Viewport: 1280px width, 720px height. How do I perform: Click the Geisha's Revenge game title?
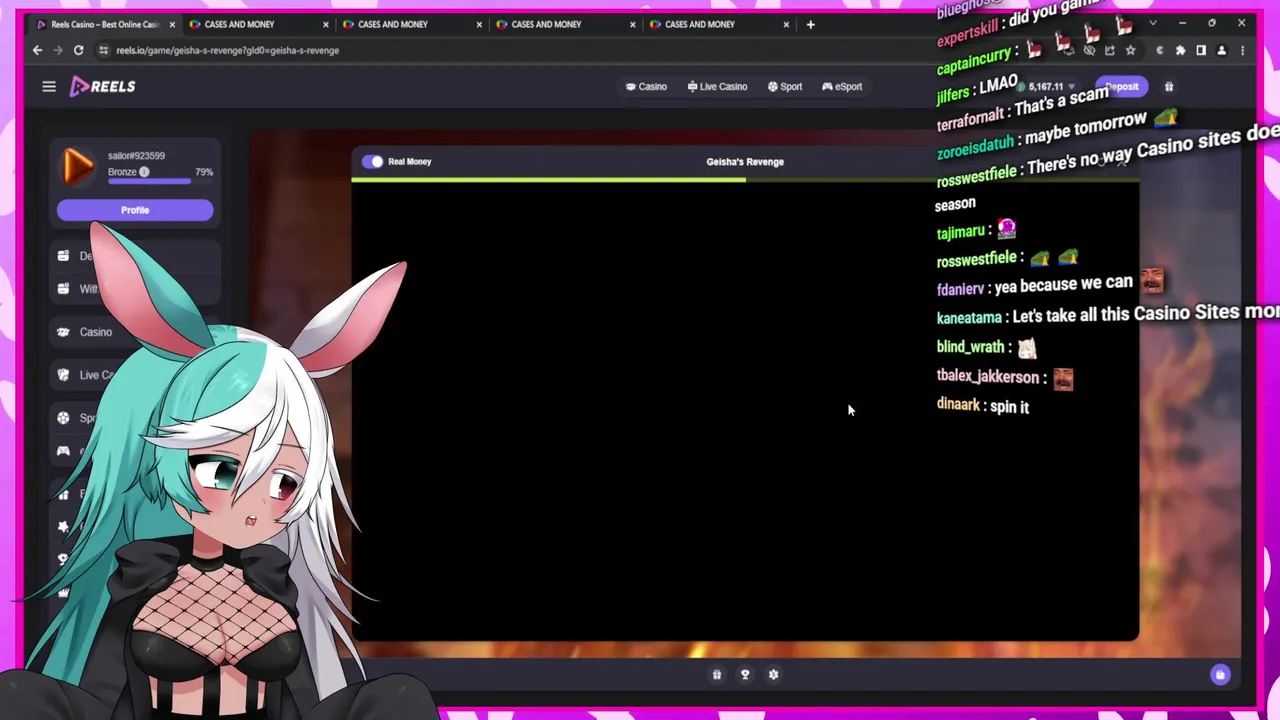[x=745, y=162]
